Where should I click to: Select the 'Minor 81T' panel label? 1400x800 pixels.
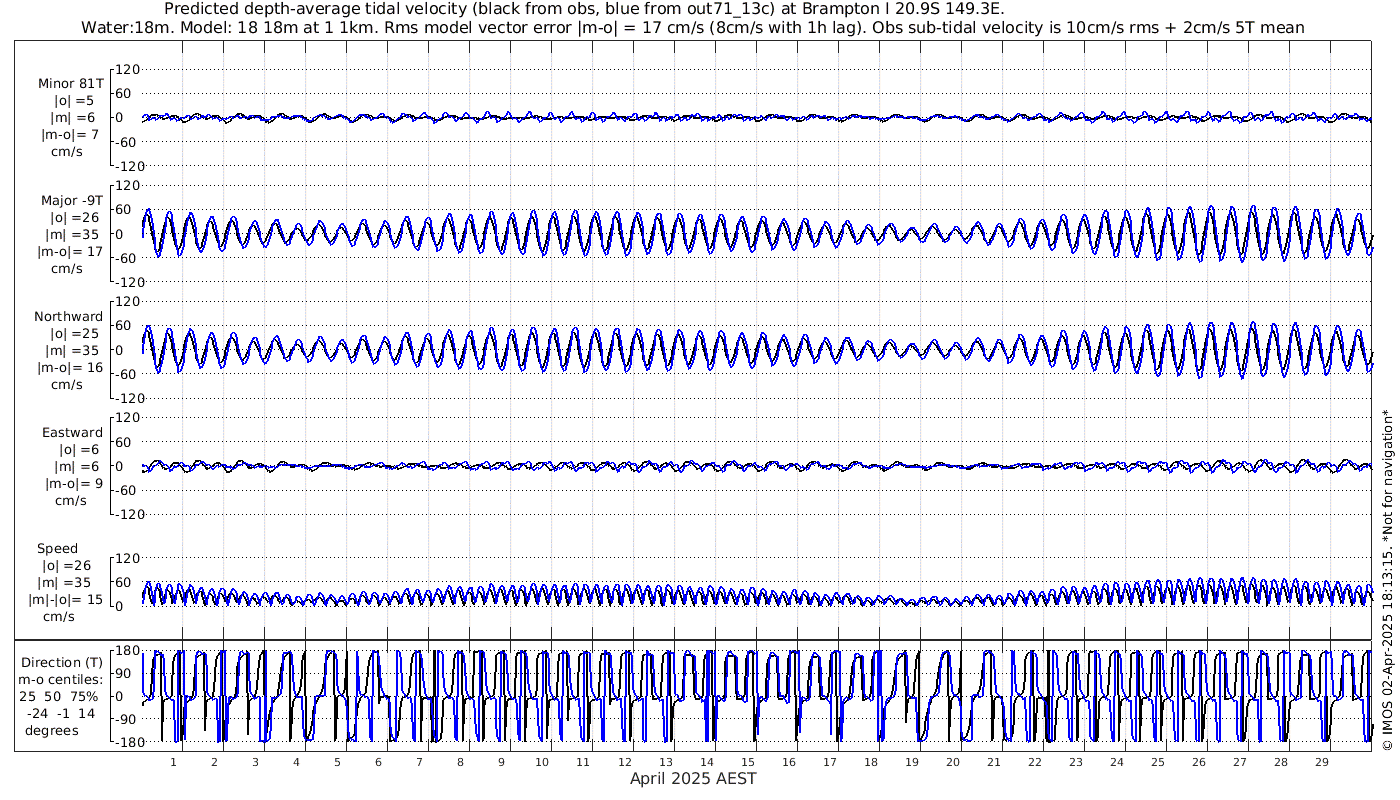pyautogui.click(x=71, y=83)
